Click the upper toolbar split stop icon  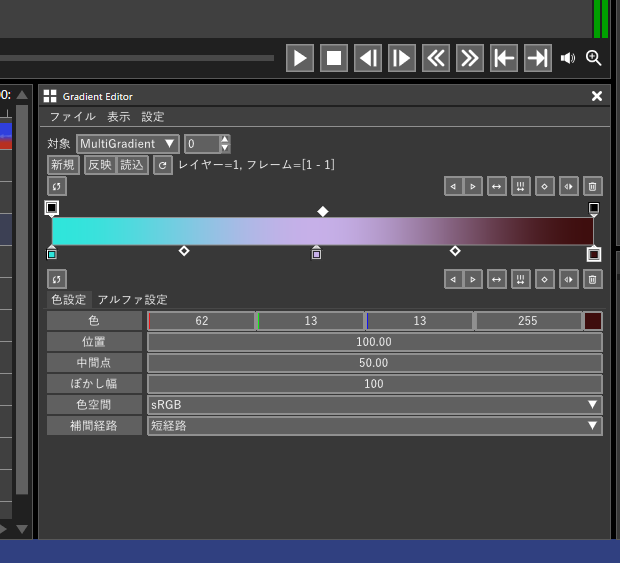[x=569, y=186]
